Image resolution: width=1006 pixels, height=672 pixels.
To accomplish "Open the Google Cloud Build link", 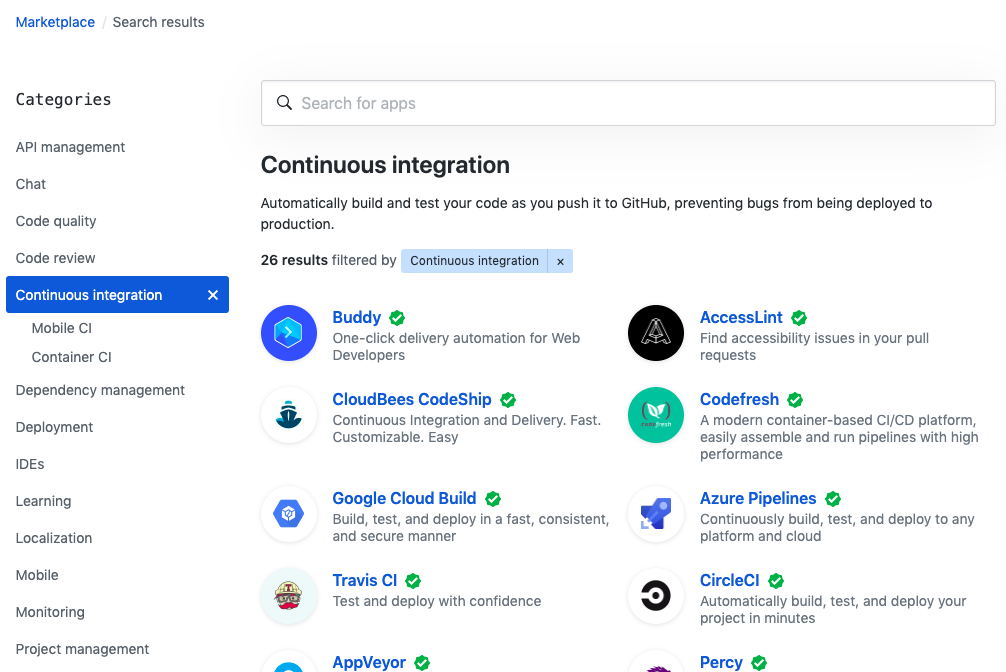I will point(404,498).
